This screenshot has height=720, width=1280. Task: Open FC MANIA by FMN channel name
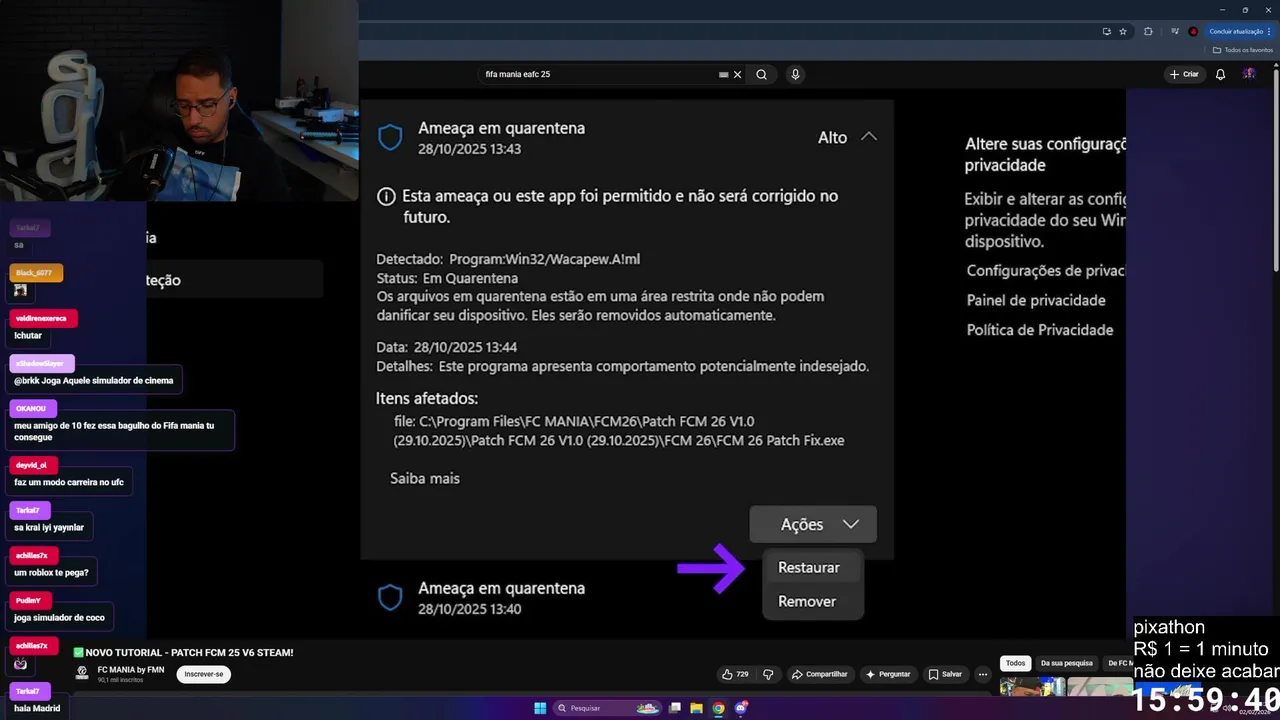coord(131,669)
